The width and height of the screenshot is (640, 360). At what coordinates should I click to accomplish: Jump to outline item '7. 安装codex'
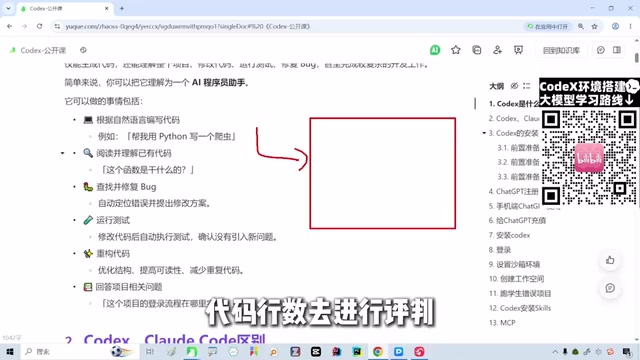(x=509, y=235)
